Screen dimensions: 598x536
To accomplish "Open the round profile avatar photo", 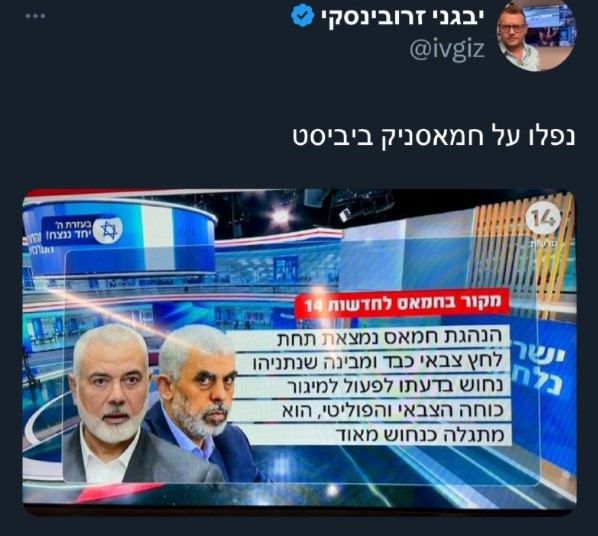I will (537, 34).
